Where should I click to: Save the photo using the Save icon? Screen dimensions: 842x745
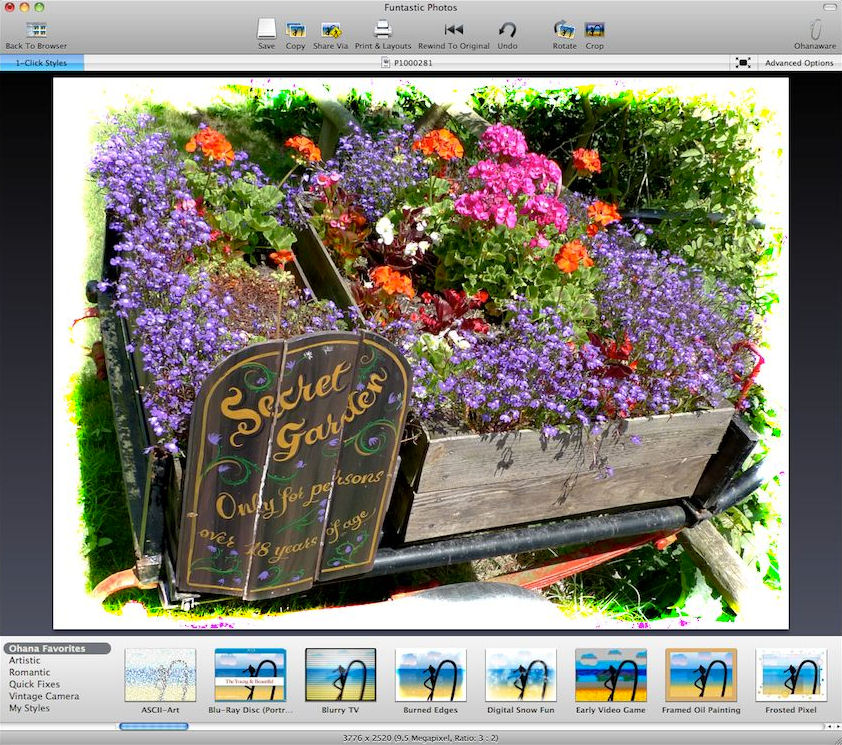(266, 30)
